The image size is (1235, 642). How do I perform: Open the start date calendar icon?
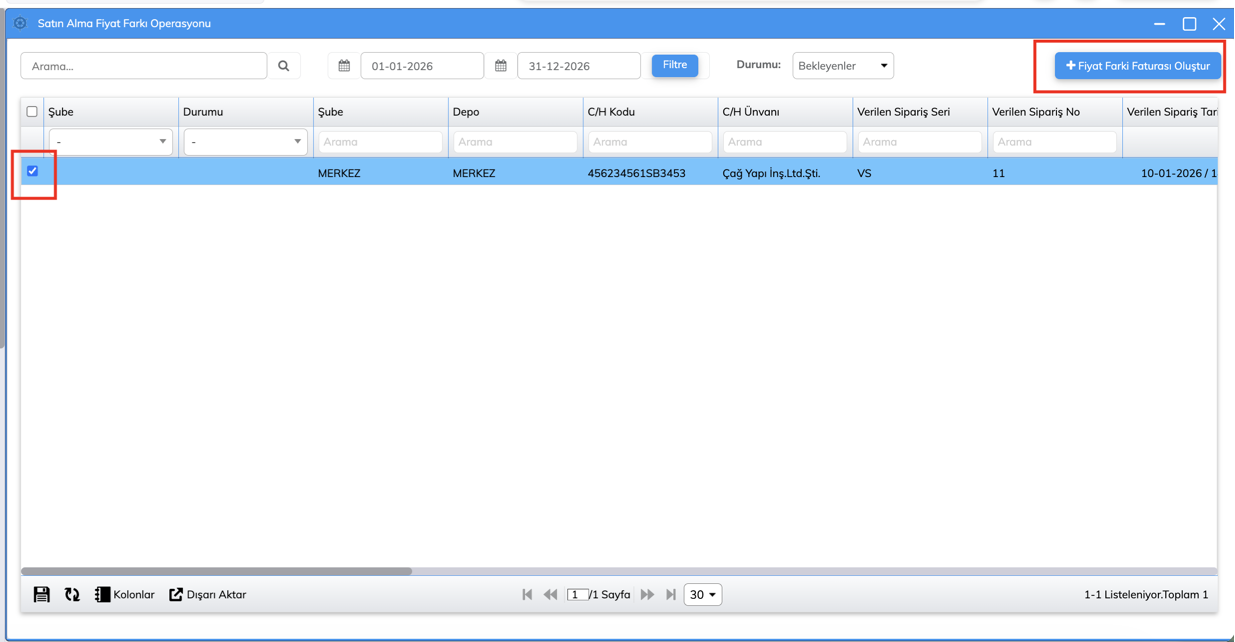(344, 66)
